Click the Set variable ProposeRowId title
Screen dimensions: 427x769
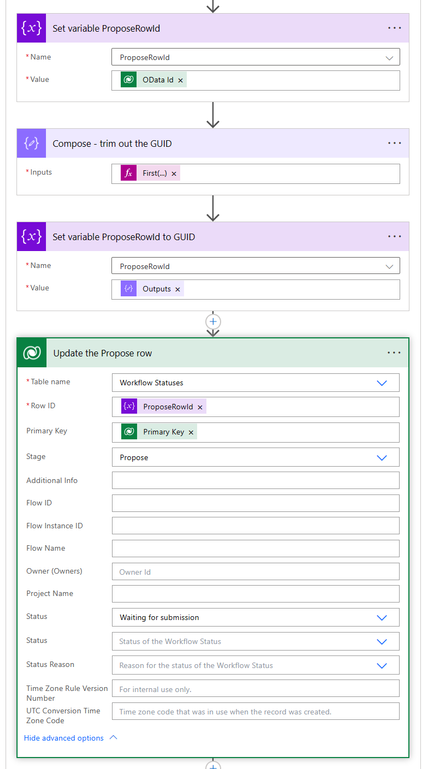pyautogui.click(x=106, y=28)
